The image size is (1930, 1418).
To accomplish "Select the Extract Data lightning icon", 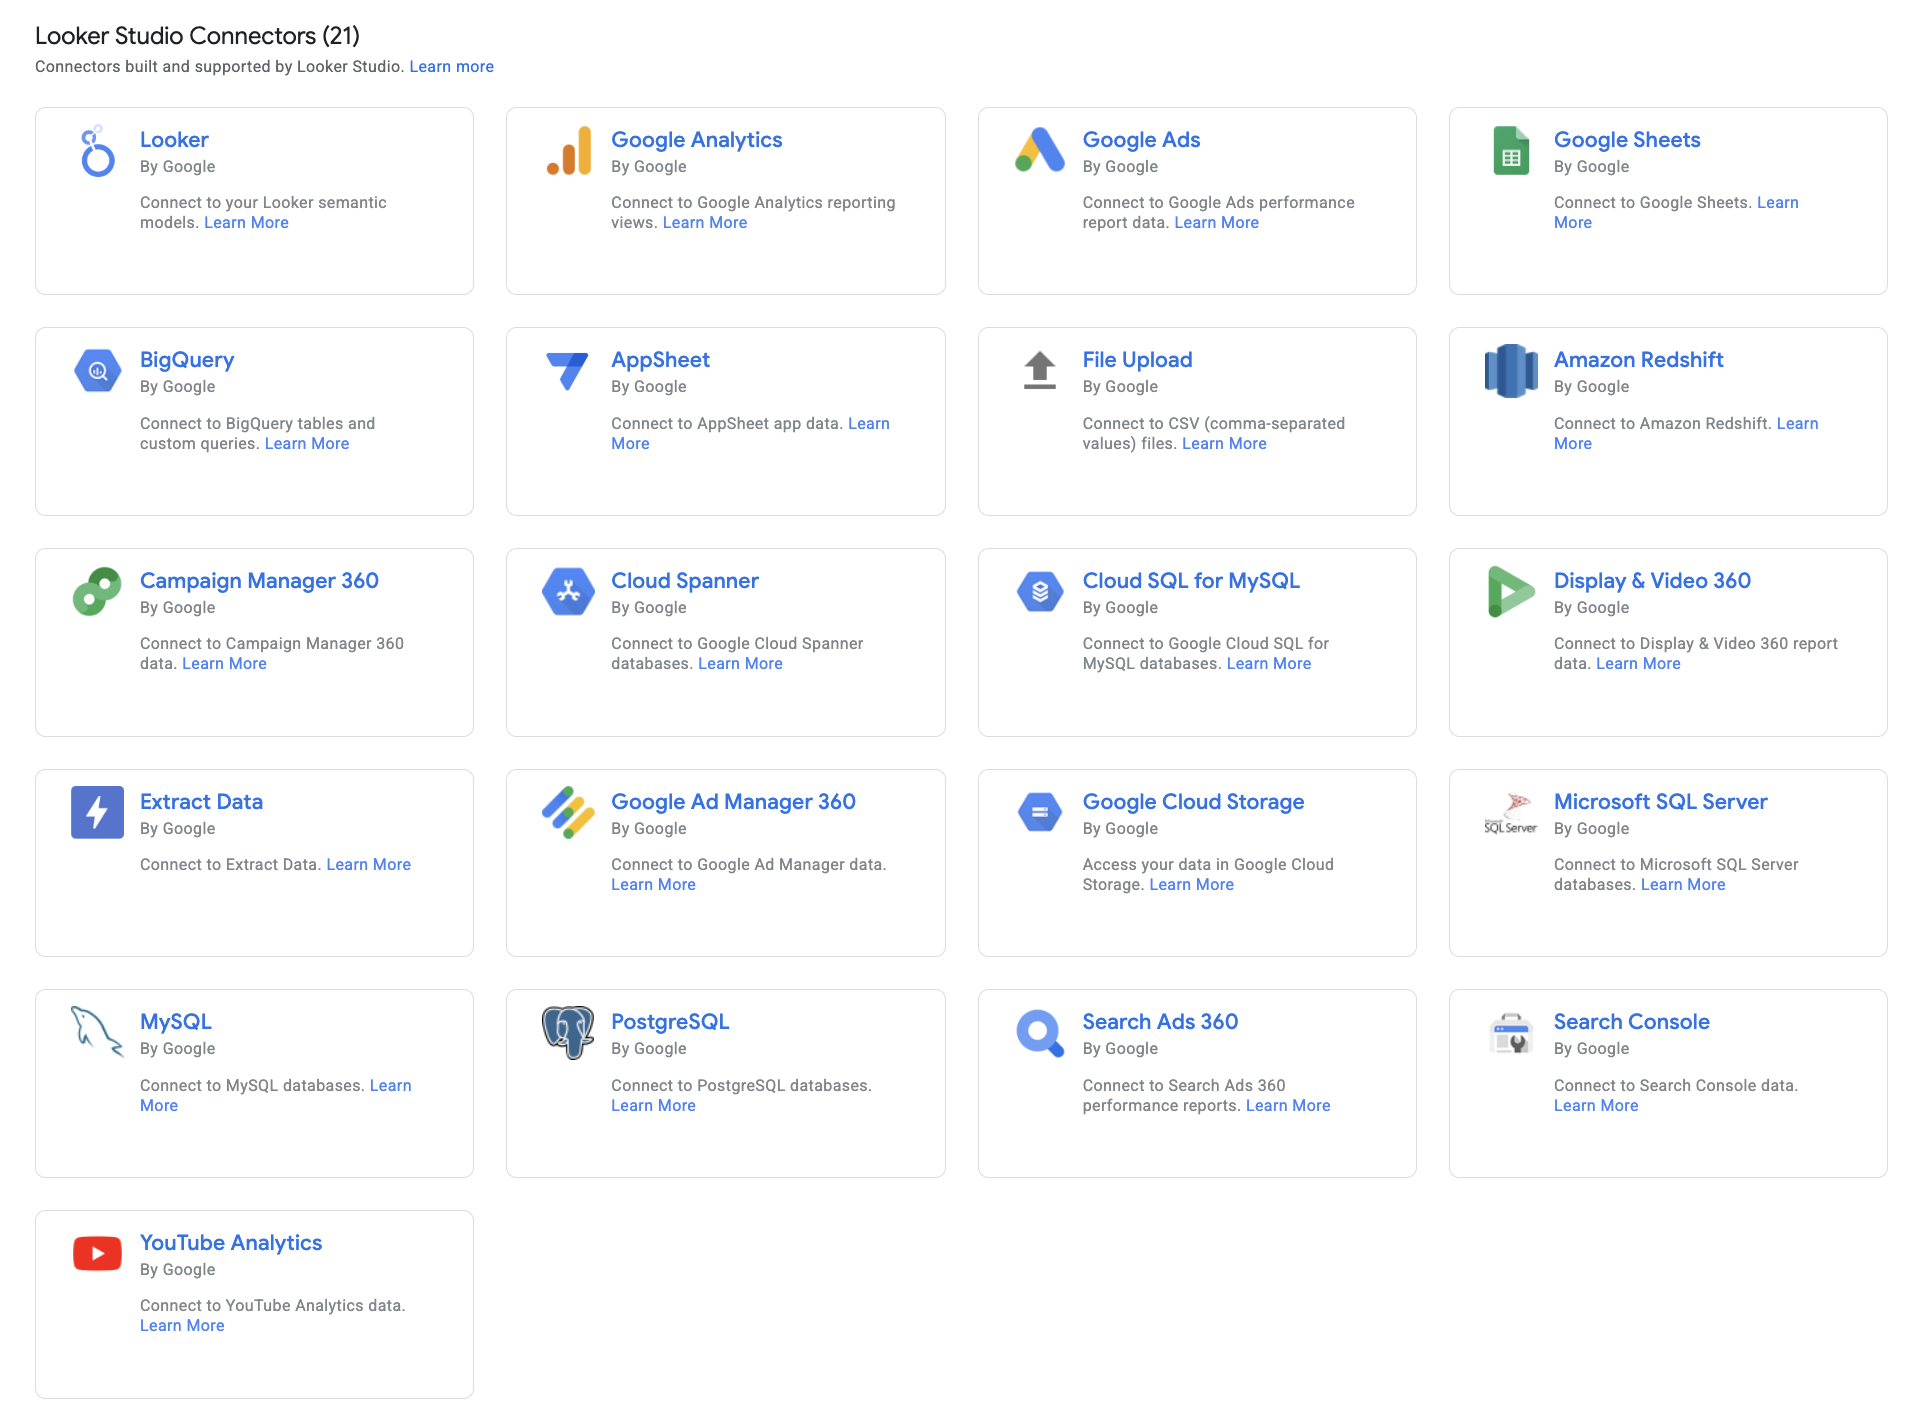I will coord(96,812).
